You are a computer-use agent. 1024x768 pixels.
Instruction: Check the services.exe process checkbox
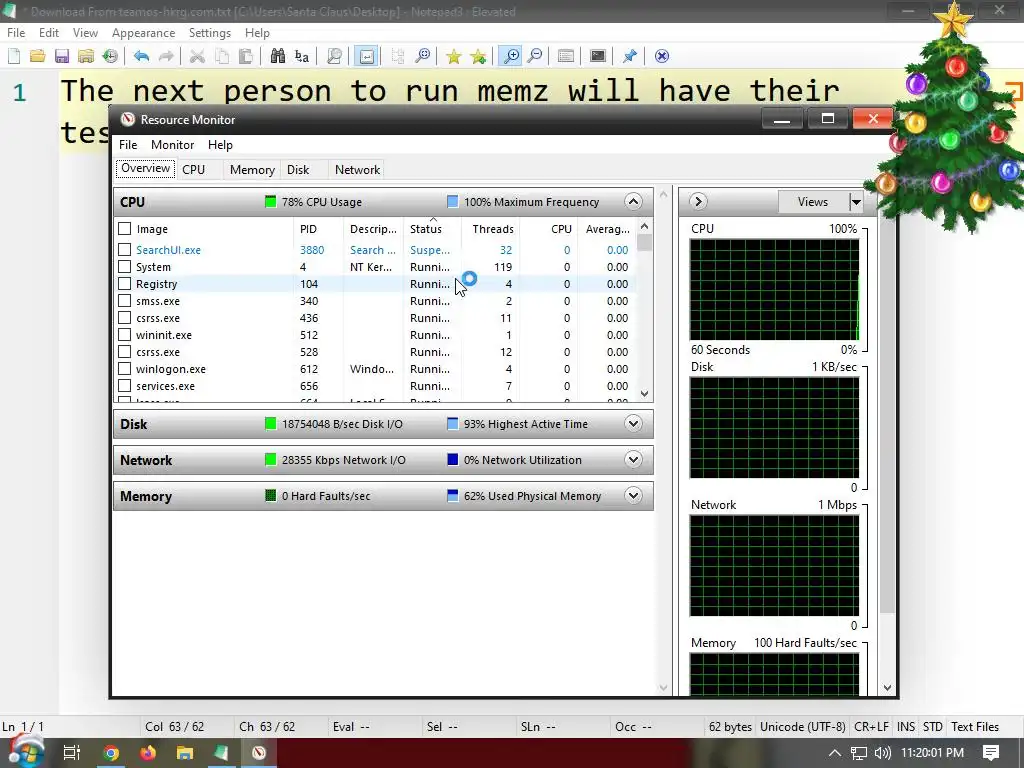[x=124, y=385]
